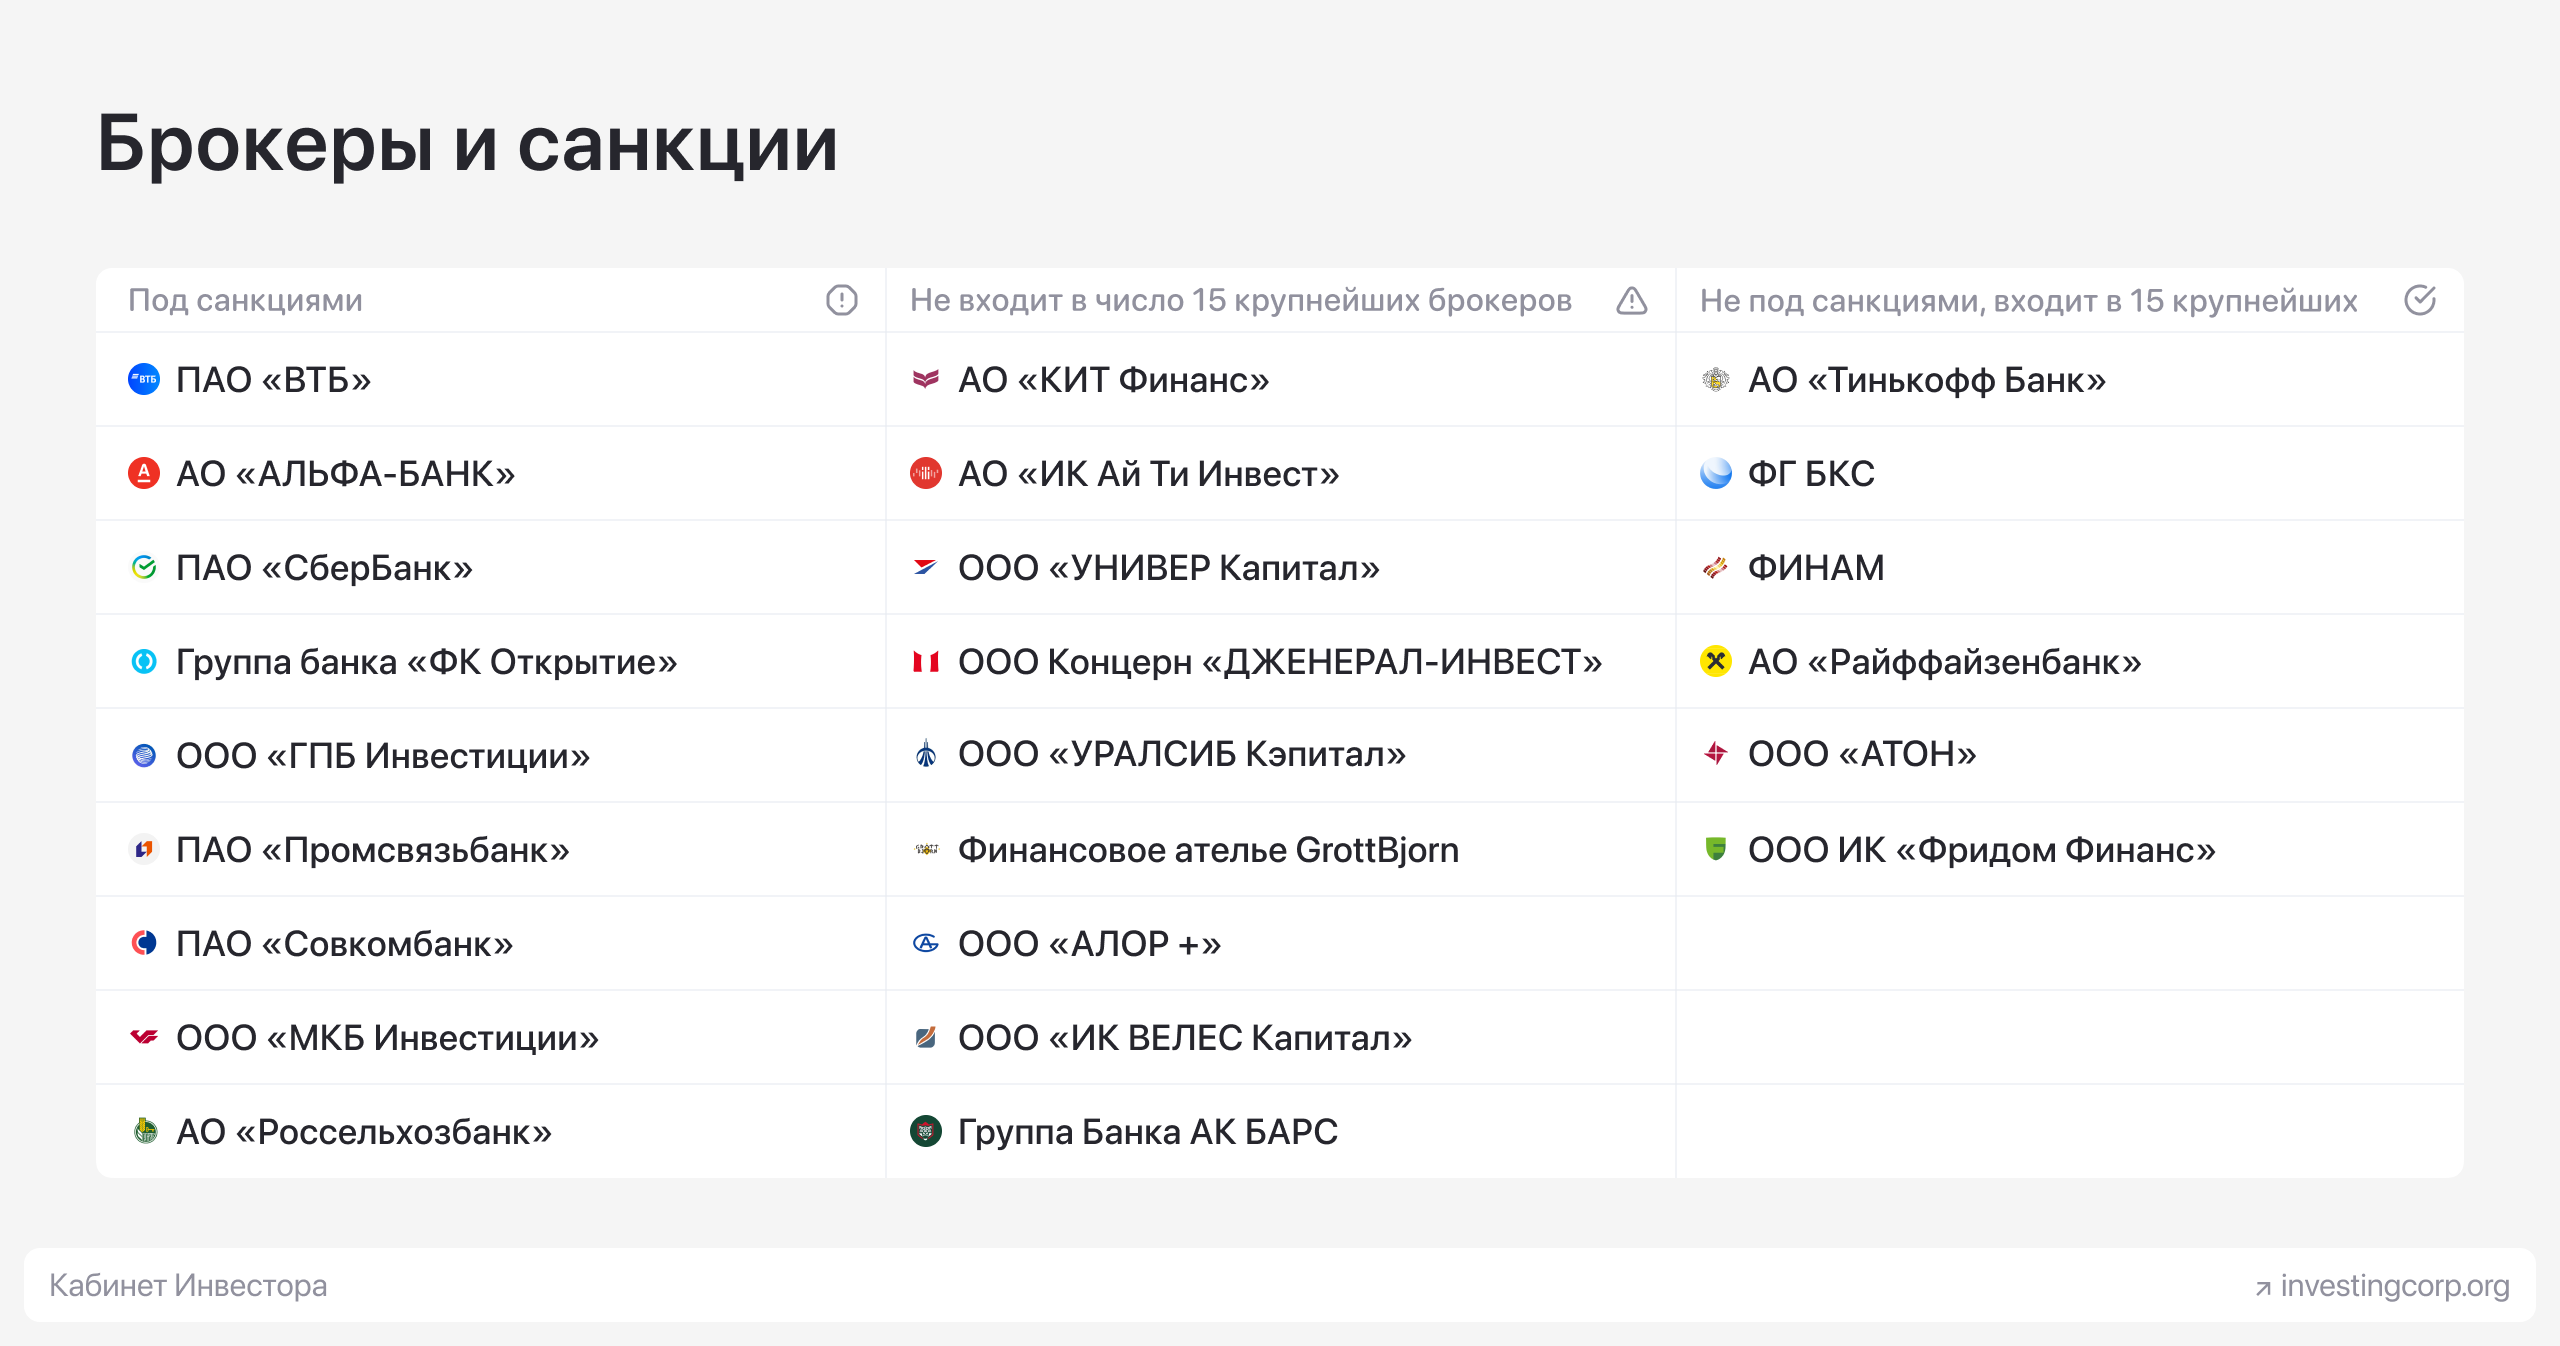Click the text АО «АЛЬФА-БАНК»
Viewport: 2560px width, 1346px height.
point(346,474)
